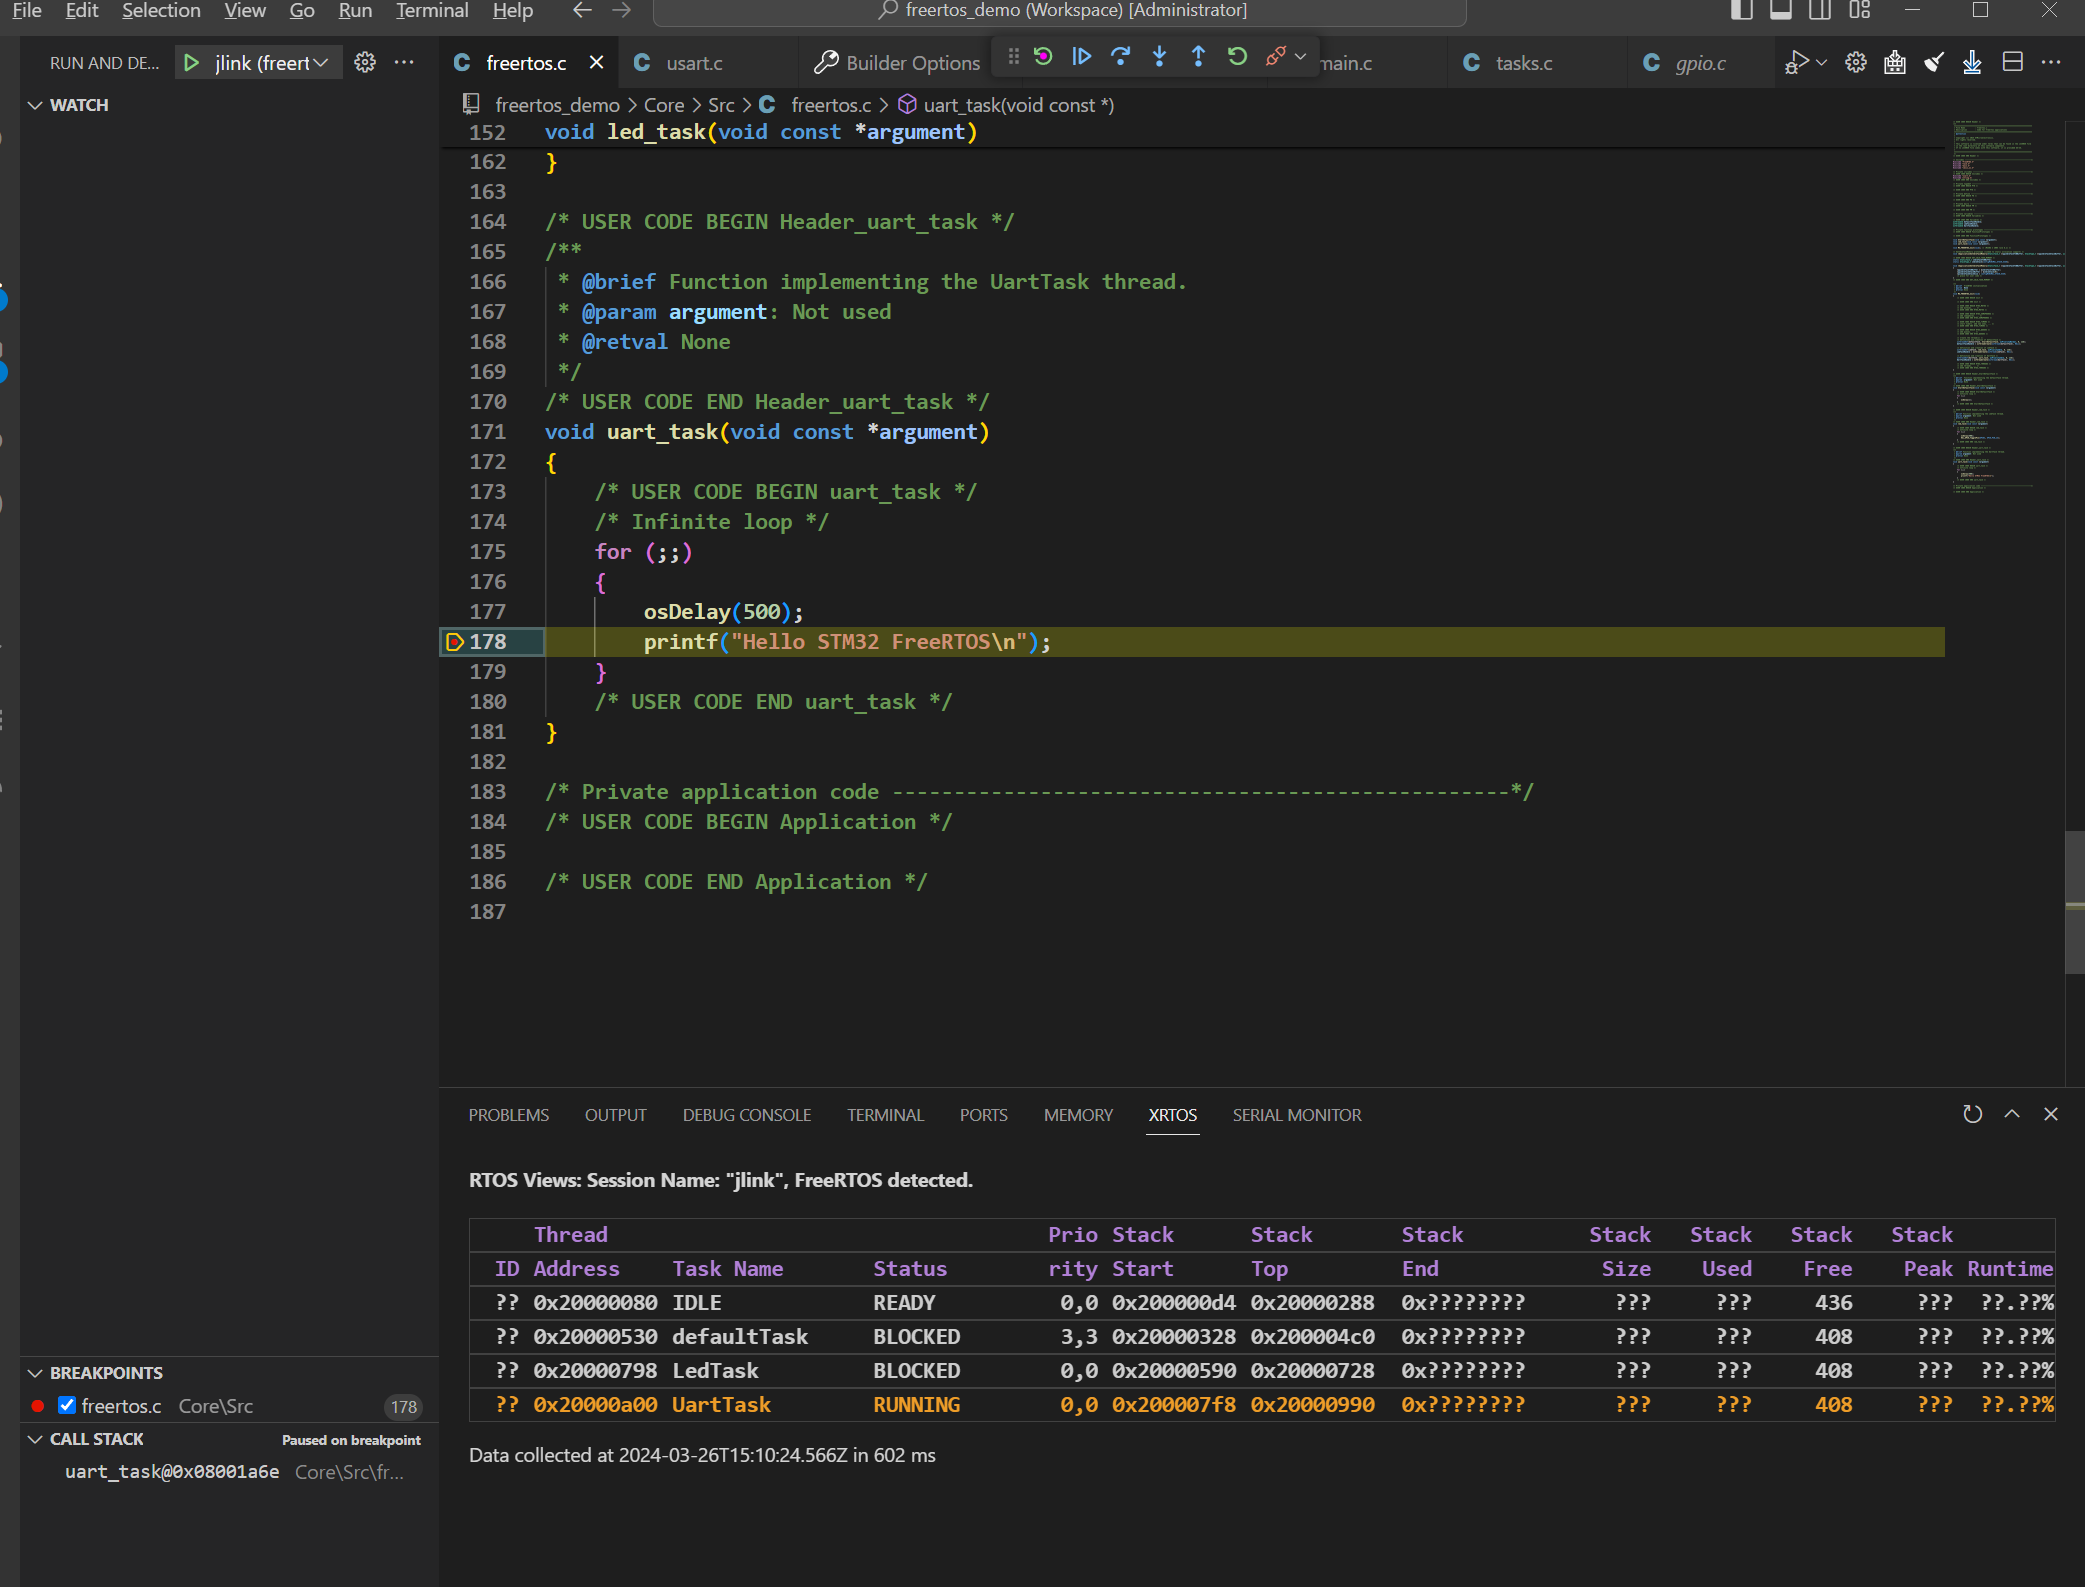Uncheck the freertos.c breakpoint checkbox

[x=67, y=1405]
